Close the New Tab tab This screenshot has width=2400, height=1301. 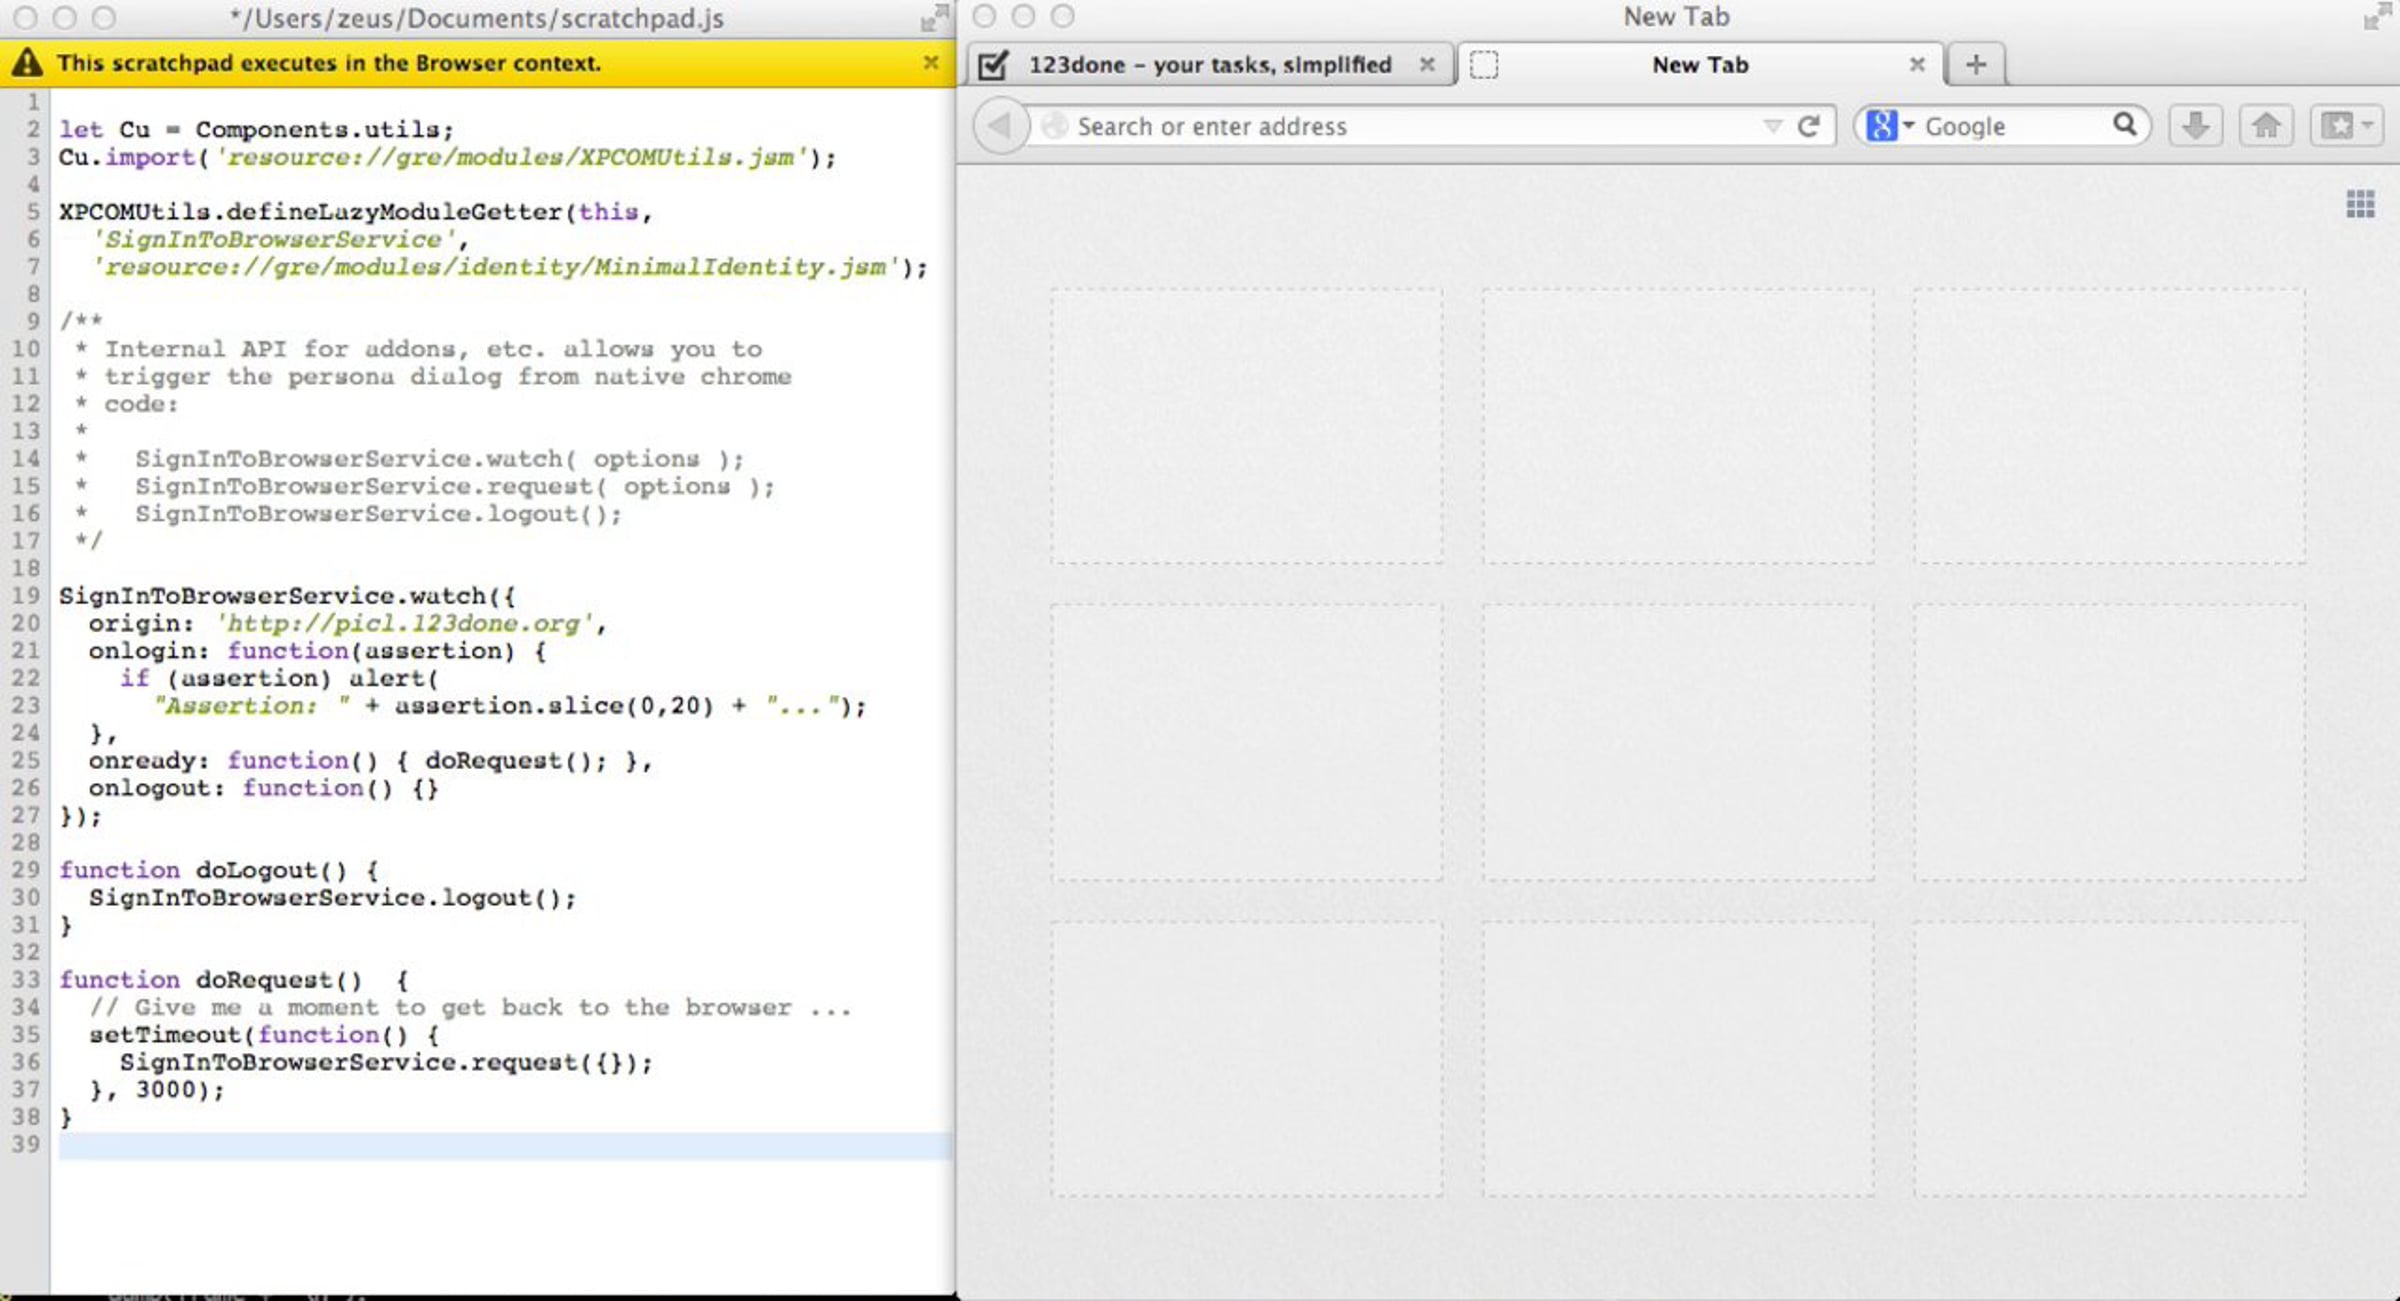tap(1917, 64)
